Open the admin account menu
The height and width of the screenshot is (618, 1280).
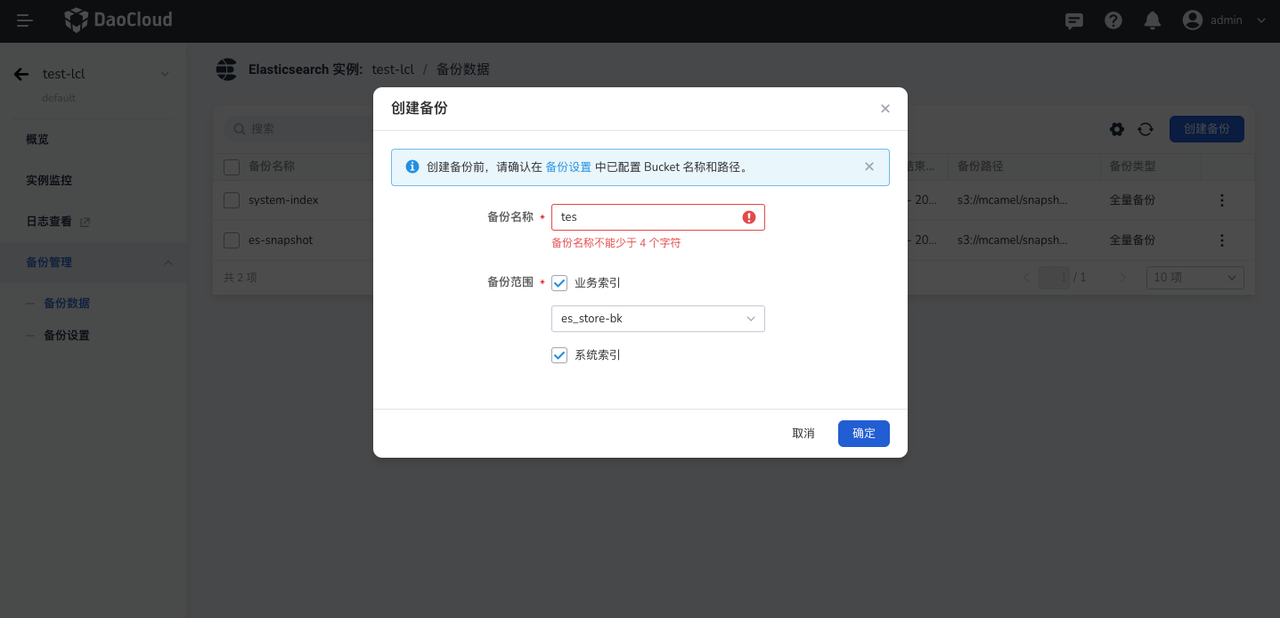click(x=1222, y=19)
